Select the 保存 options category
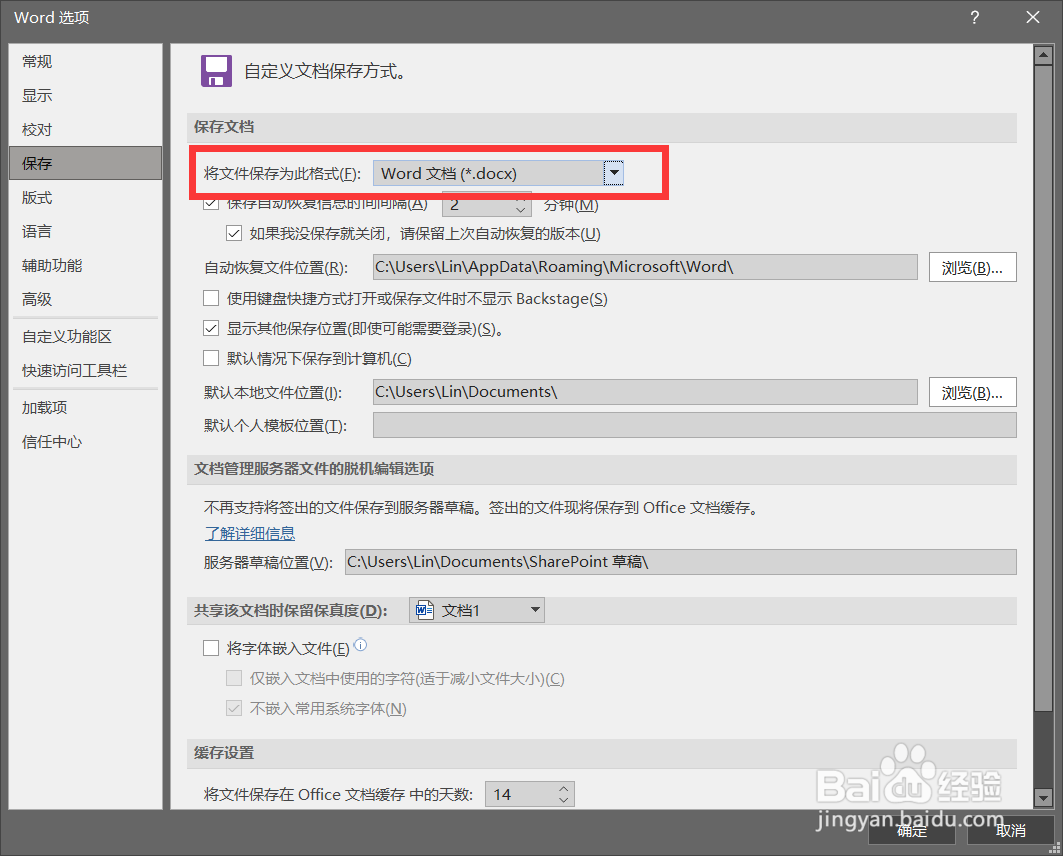 (85, 163)
